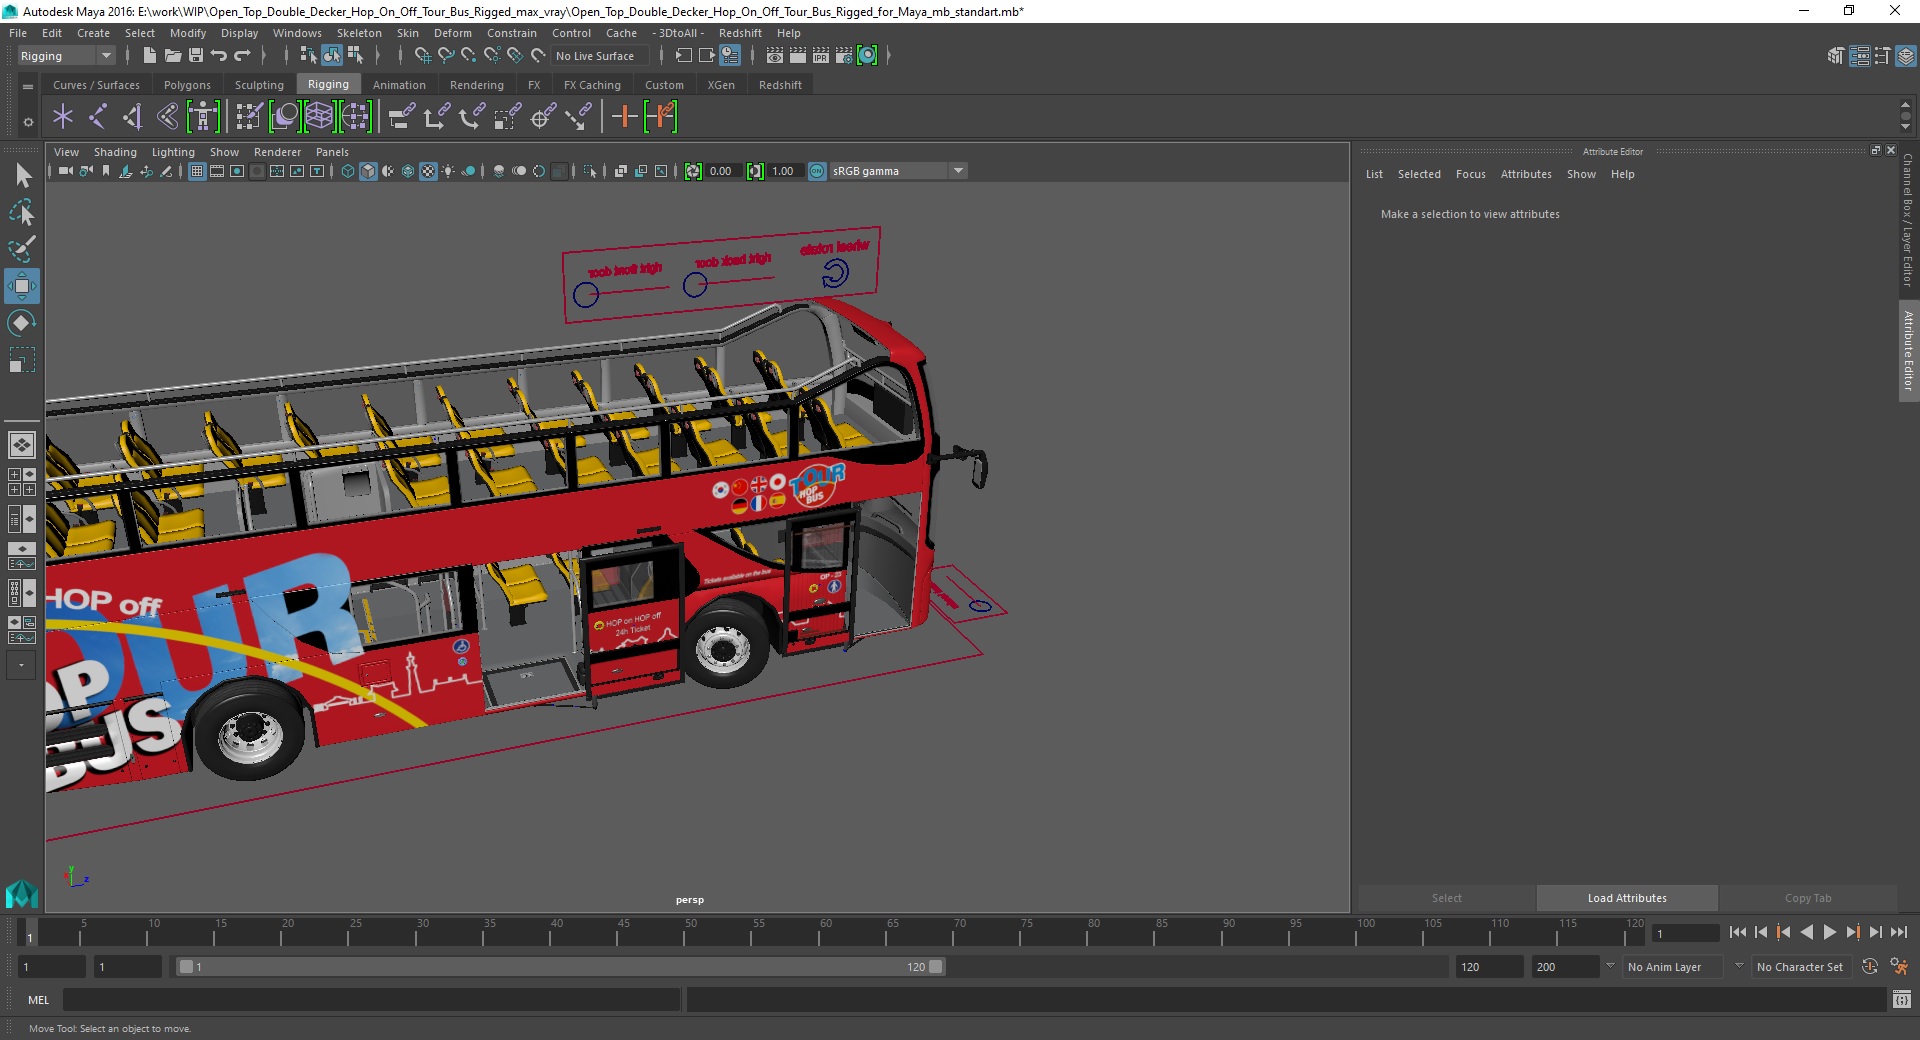Image resolution: width=1920 pixels, height=1040 pixels.
Task: Click the Load Attributes button
Action: pyautogui.click(x=1627, y=898)
